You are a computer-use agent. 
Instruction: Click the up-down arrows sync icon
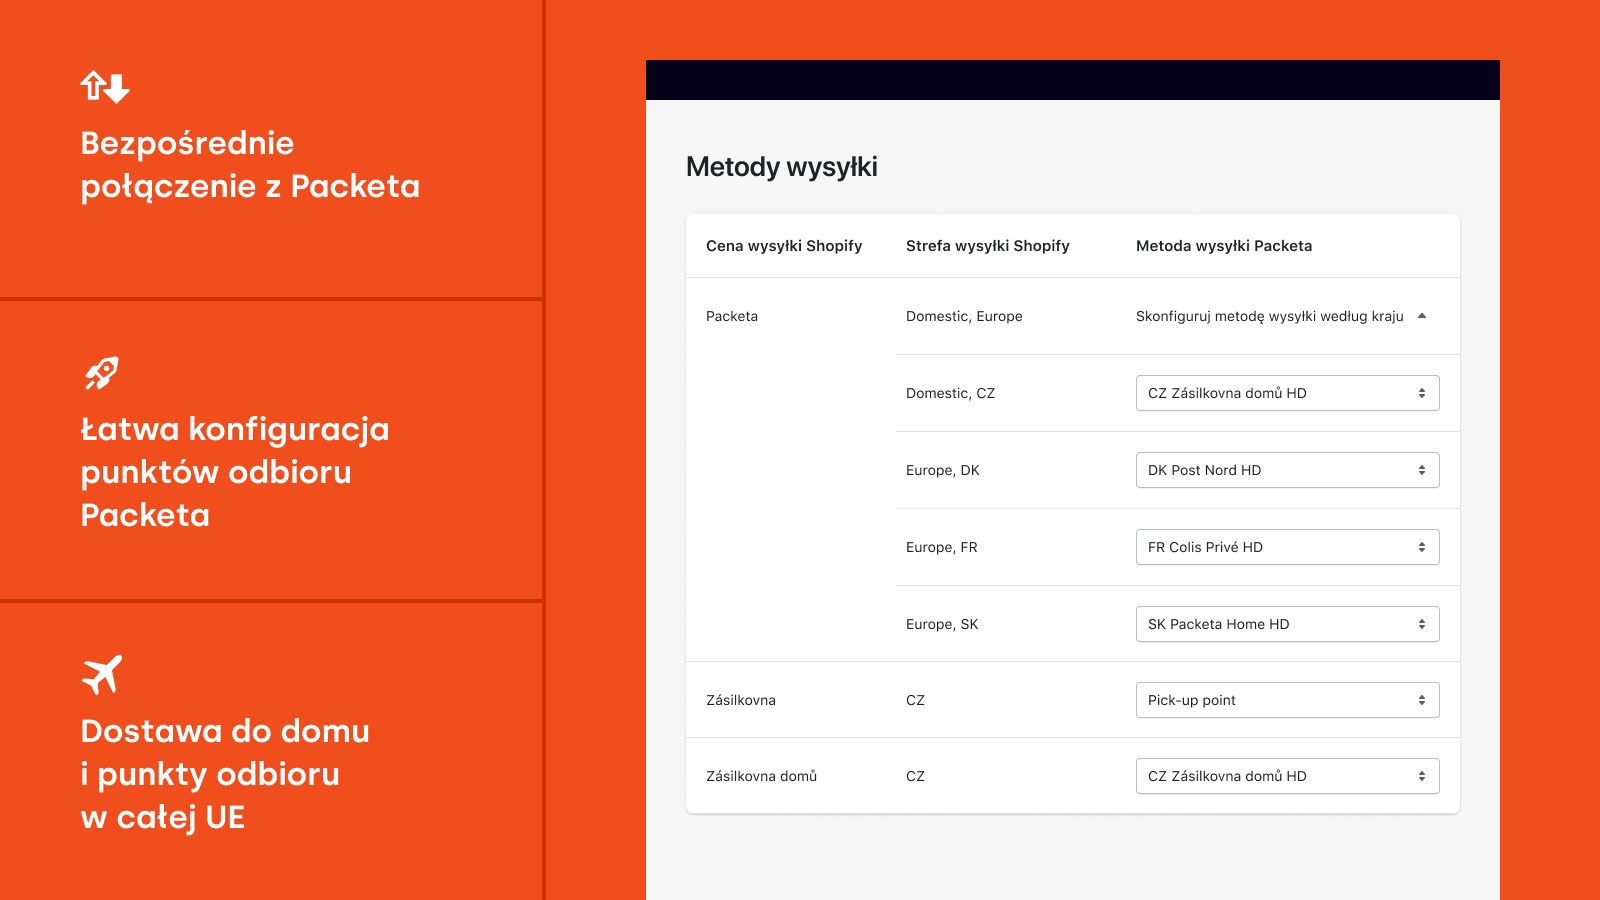click(x=105, y=87)
